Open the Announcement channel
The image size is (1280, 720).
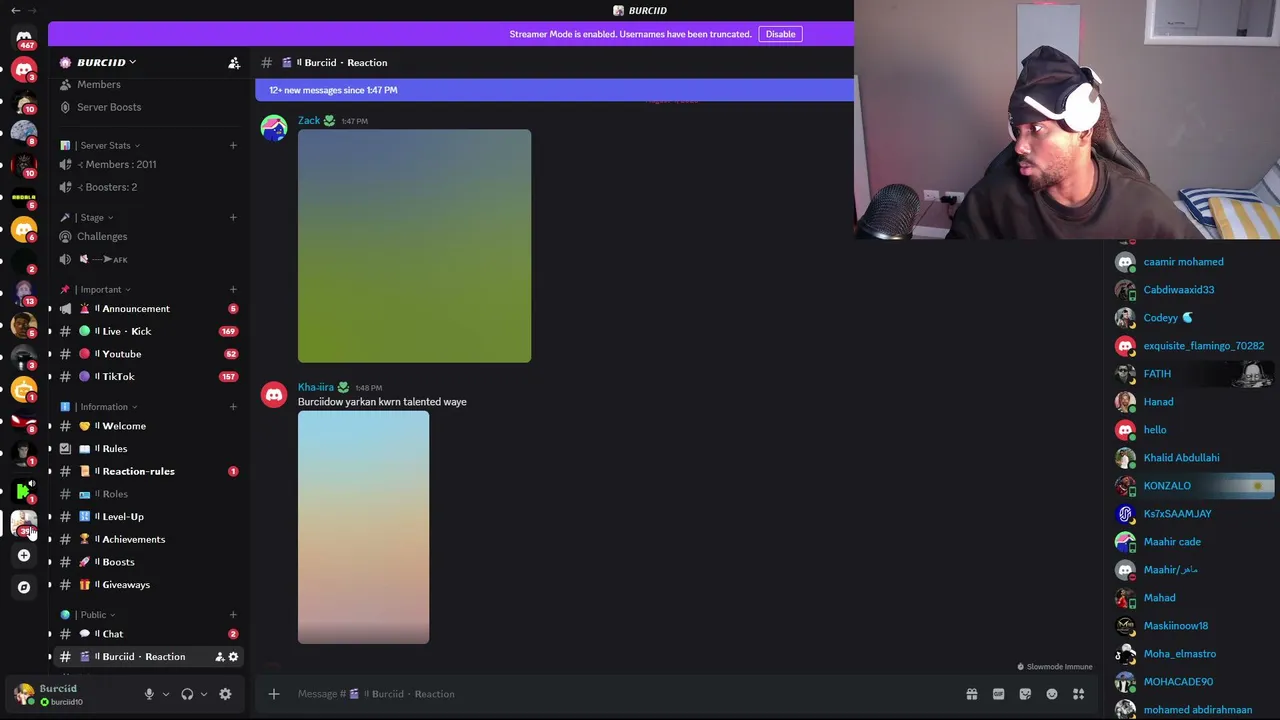tap(148, 309)
